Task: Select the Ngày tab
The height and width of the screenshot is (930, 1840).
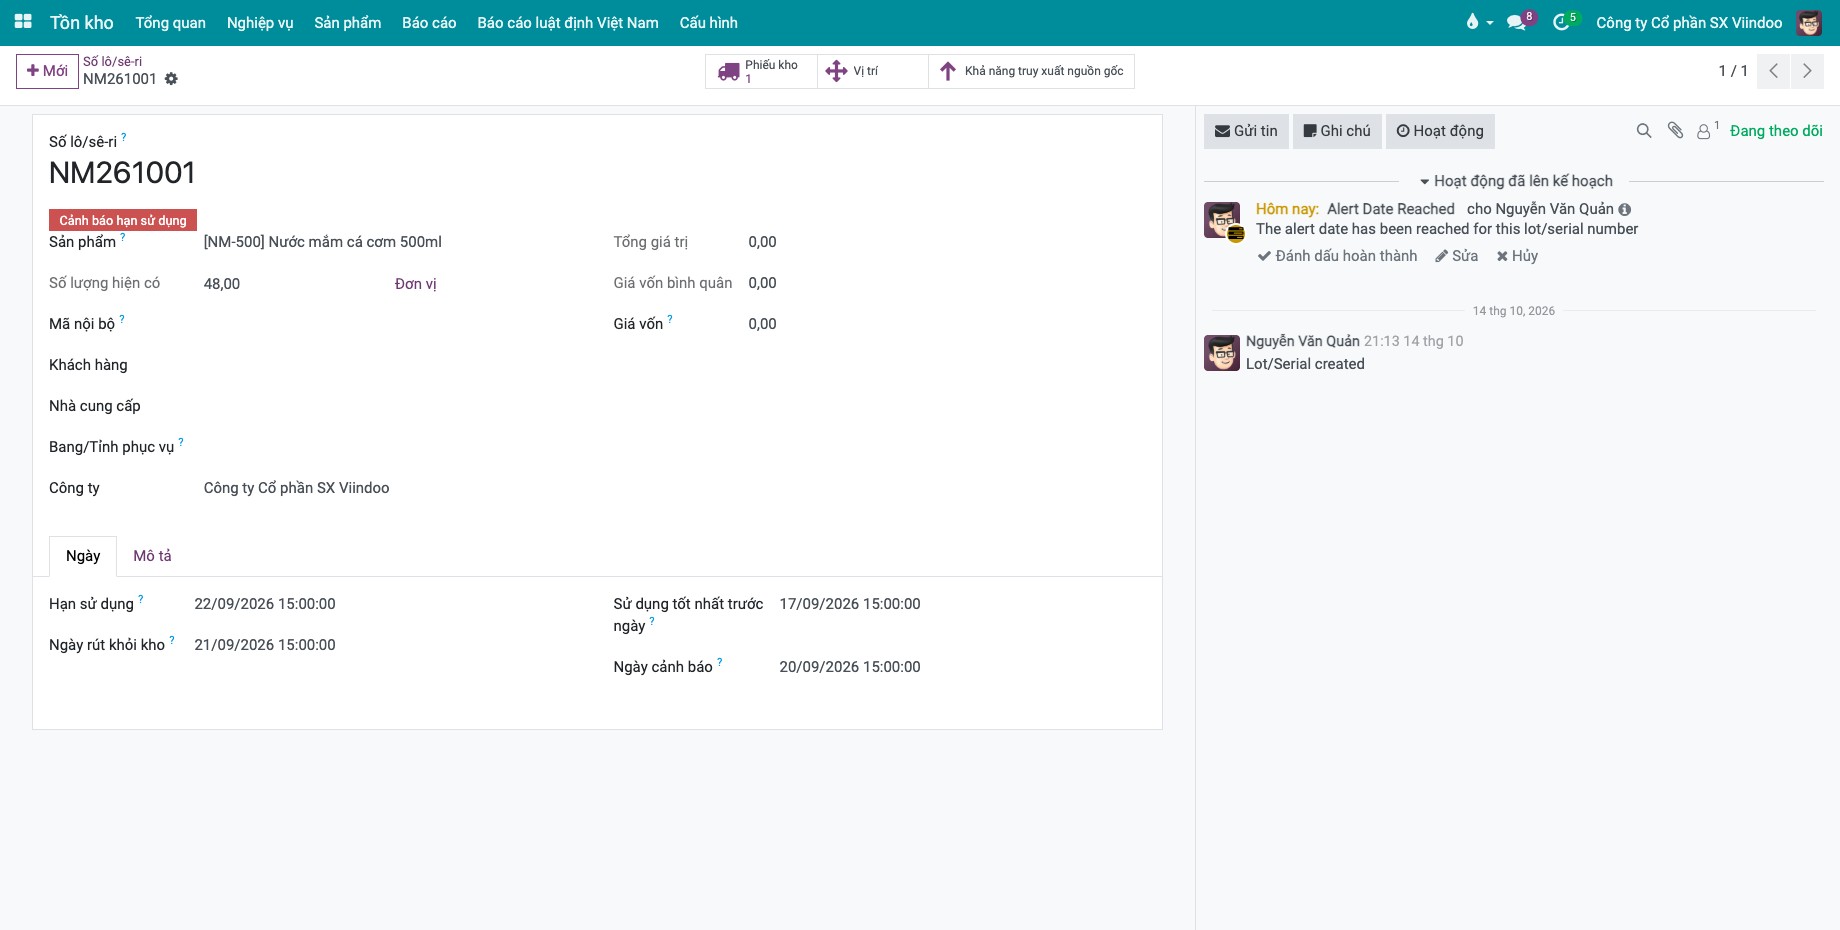Action: (83, 556)
